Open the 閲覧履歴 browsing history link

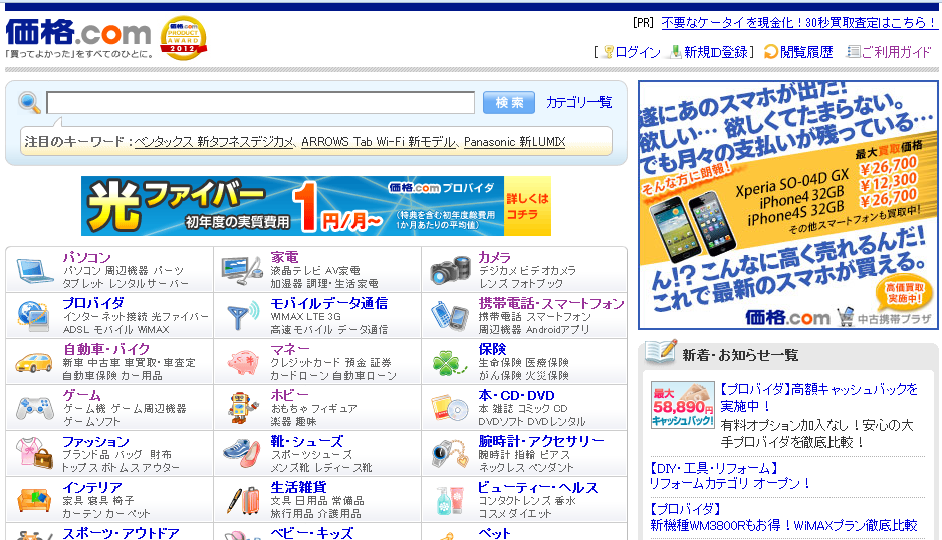point(807,52)
